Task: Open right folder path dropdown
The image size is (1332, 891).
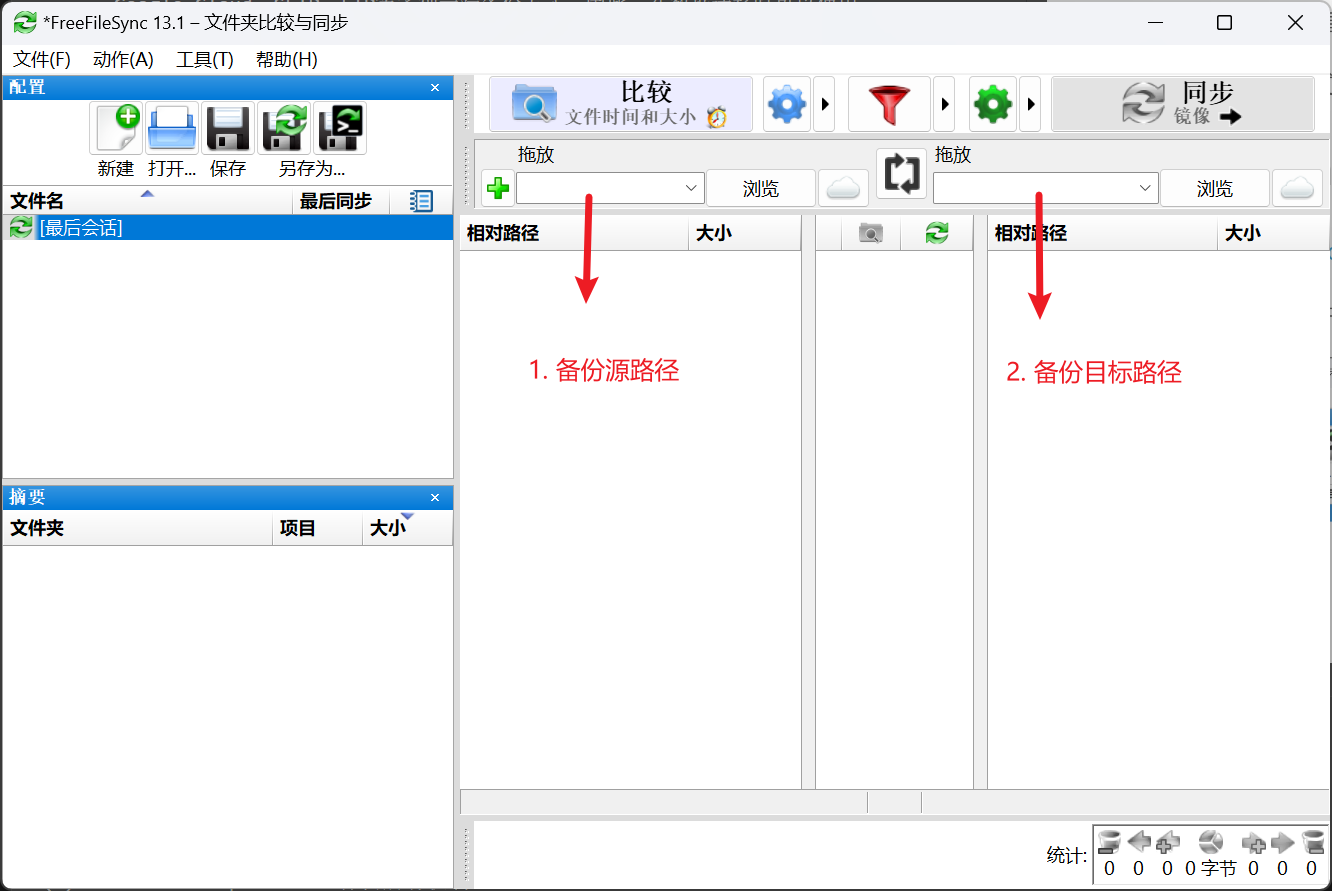Action: (1145, 188)
